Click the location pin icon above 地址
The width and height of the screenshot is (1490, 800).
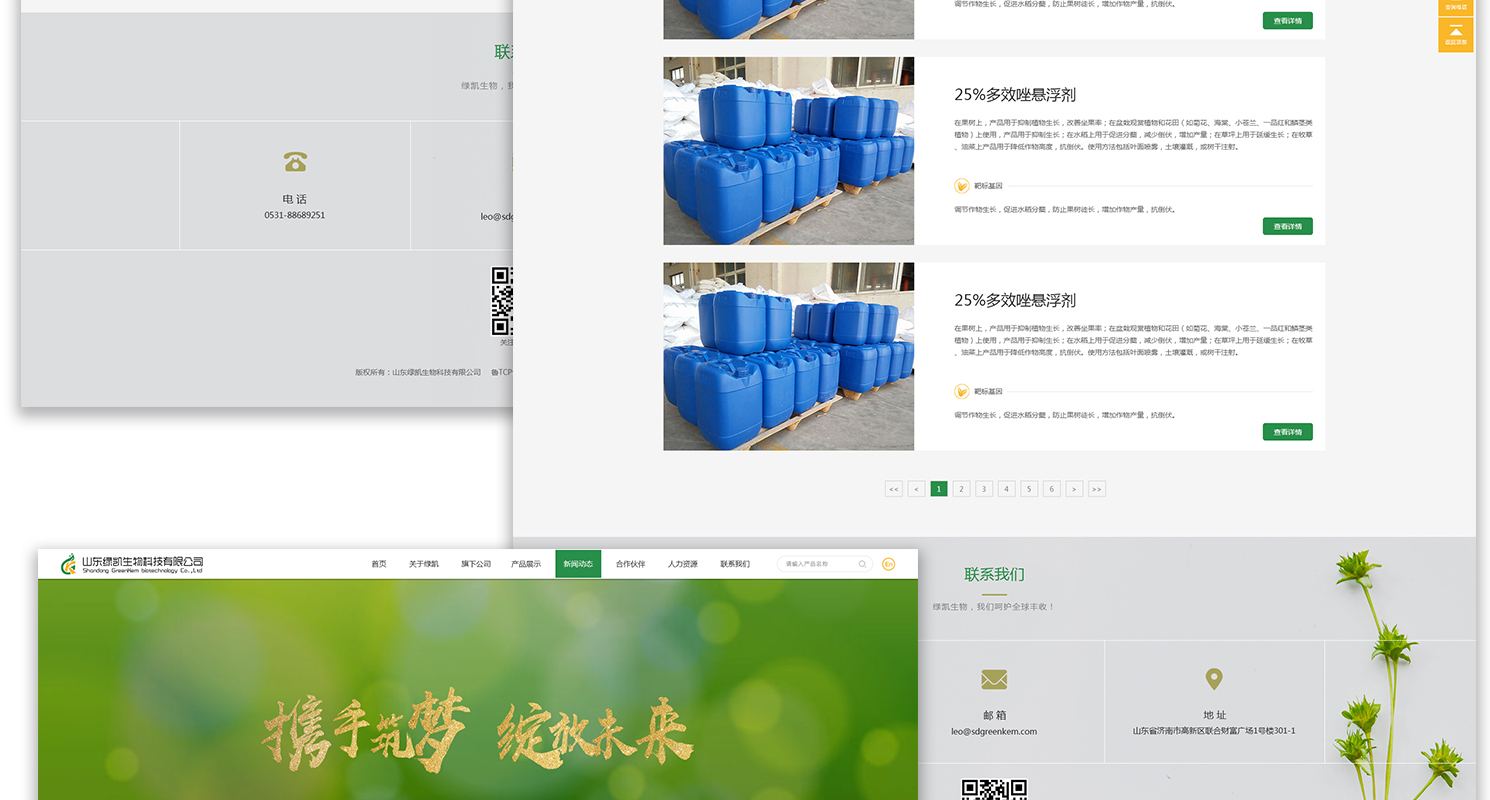point(1214,680)
